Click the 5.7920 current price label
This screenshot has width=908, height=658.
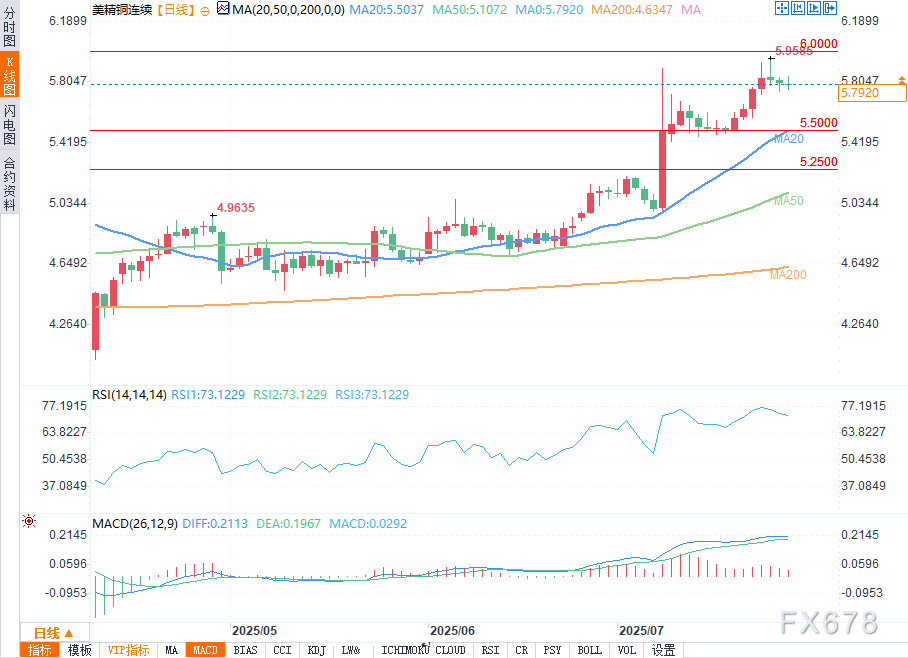pos(872,93)
